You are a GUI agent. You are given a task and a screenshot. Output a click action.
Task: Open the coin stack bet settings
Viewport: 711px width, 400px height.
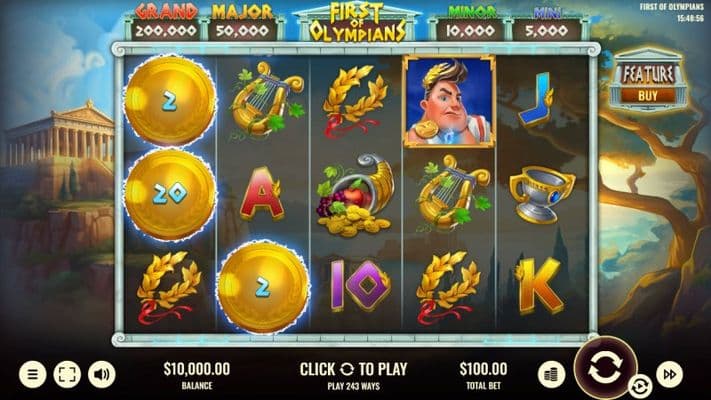(551, 375)
